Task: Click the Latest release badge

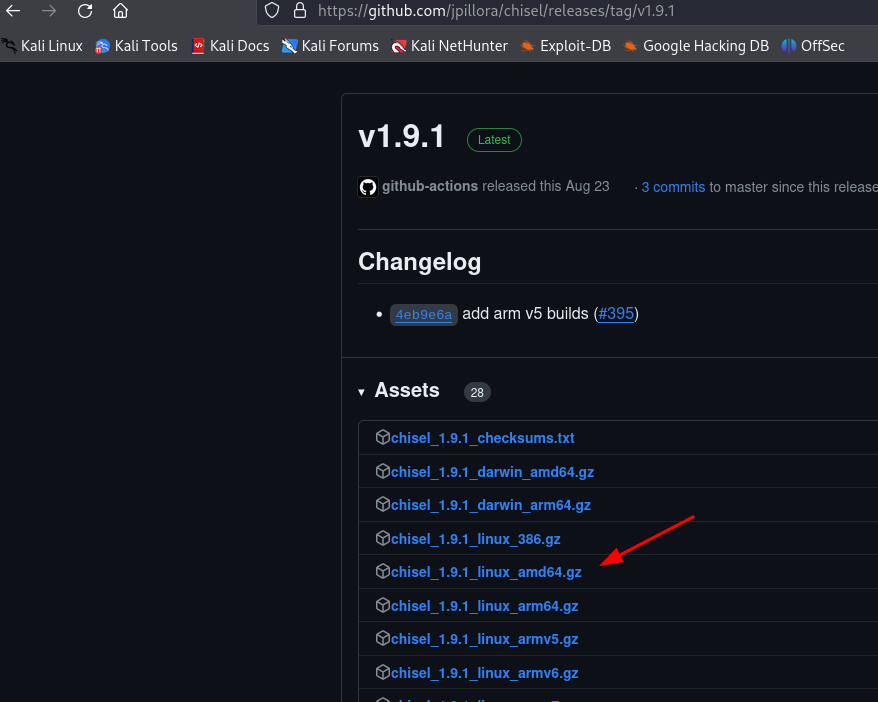Action: point(494,140)
